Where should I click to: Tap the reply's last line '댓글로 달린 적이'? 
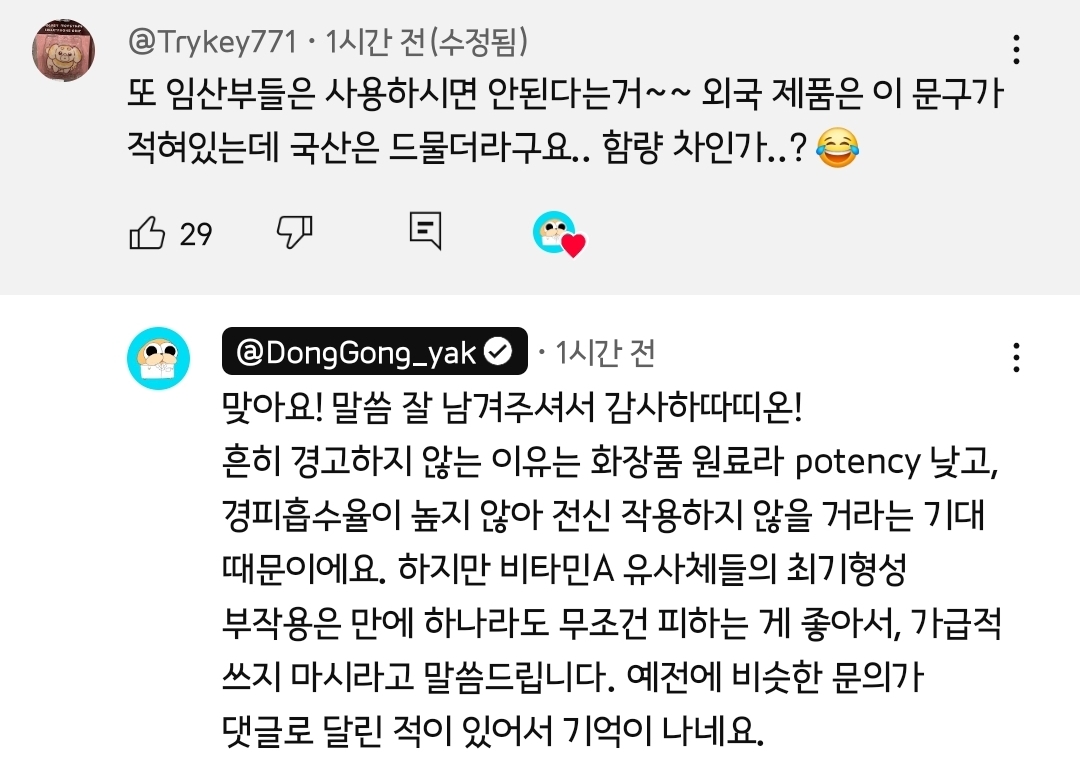click(493, 731)
